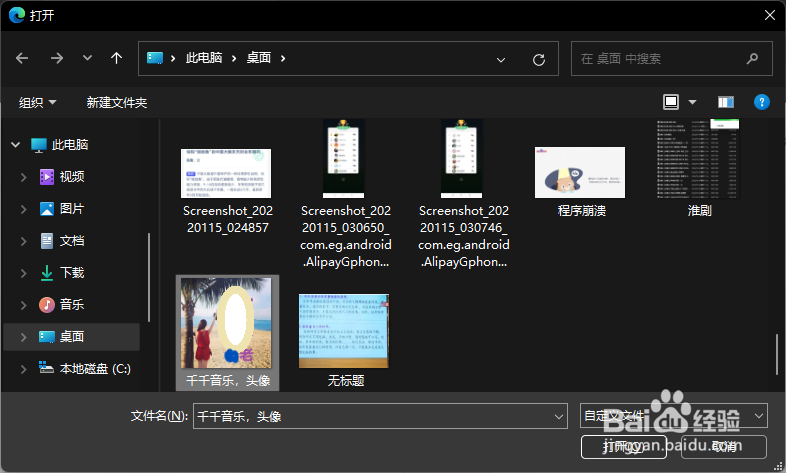Expand the 图片 folder node
This screenshot has width=786, height=473.
click(x=24, y=209)
